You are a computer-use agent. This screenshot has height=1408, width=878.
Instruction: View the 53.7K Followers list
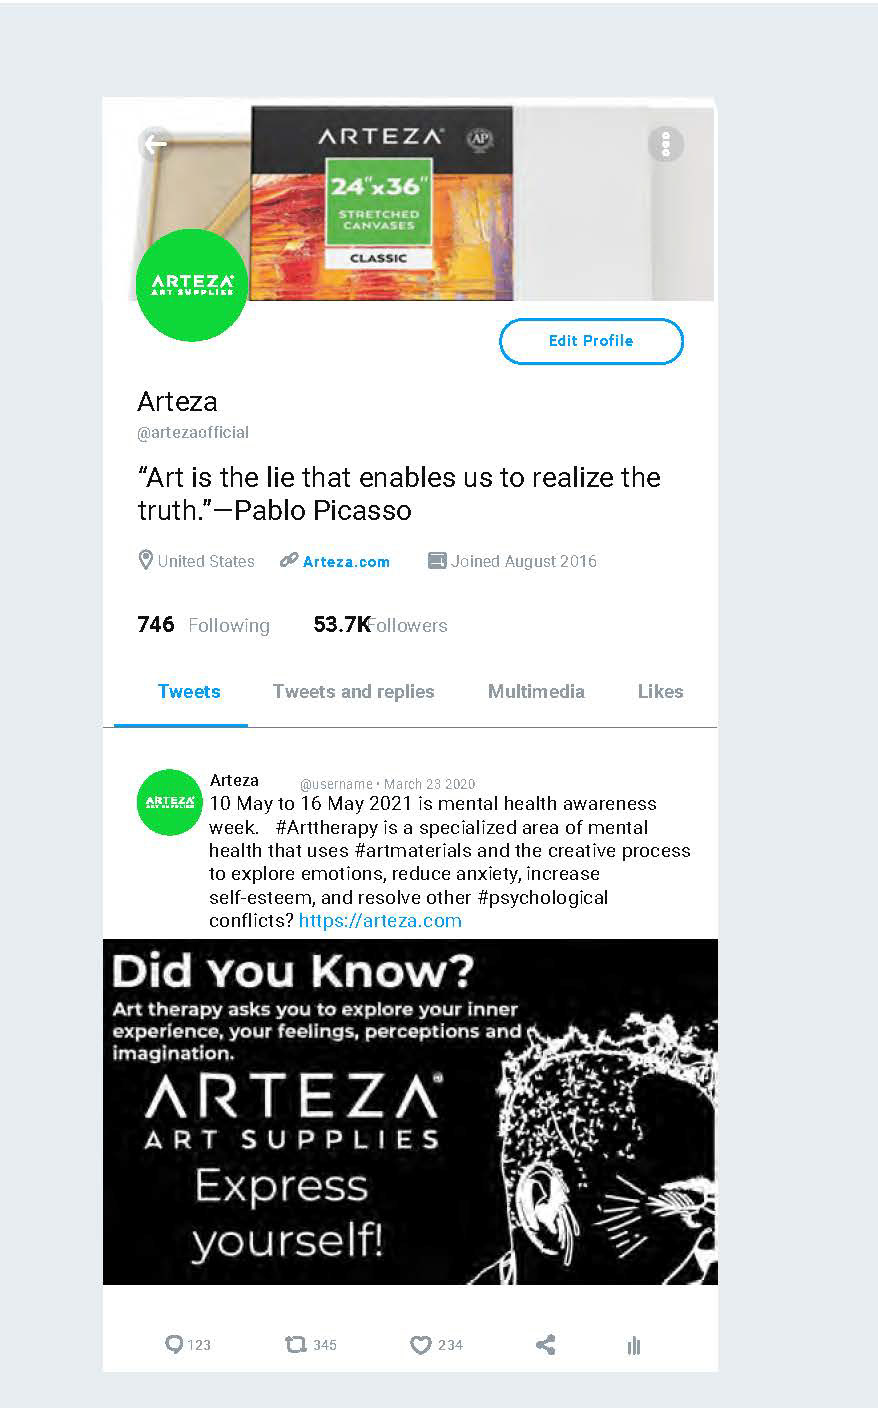pos(380,625)
